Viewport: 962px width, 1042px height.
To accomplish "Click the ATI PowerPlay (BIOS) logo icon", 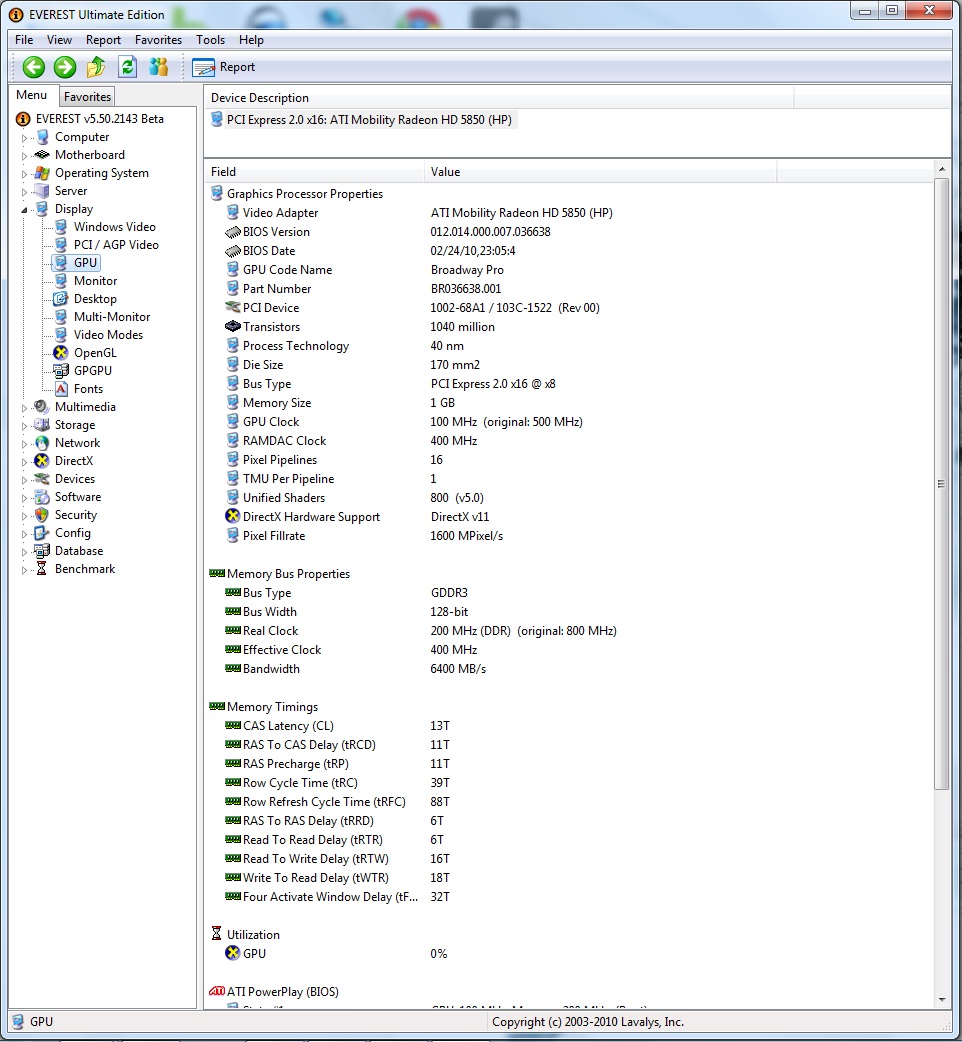I will tap(217, 991).
